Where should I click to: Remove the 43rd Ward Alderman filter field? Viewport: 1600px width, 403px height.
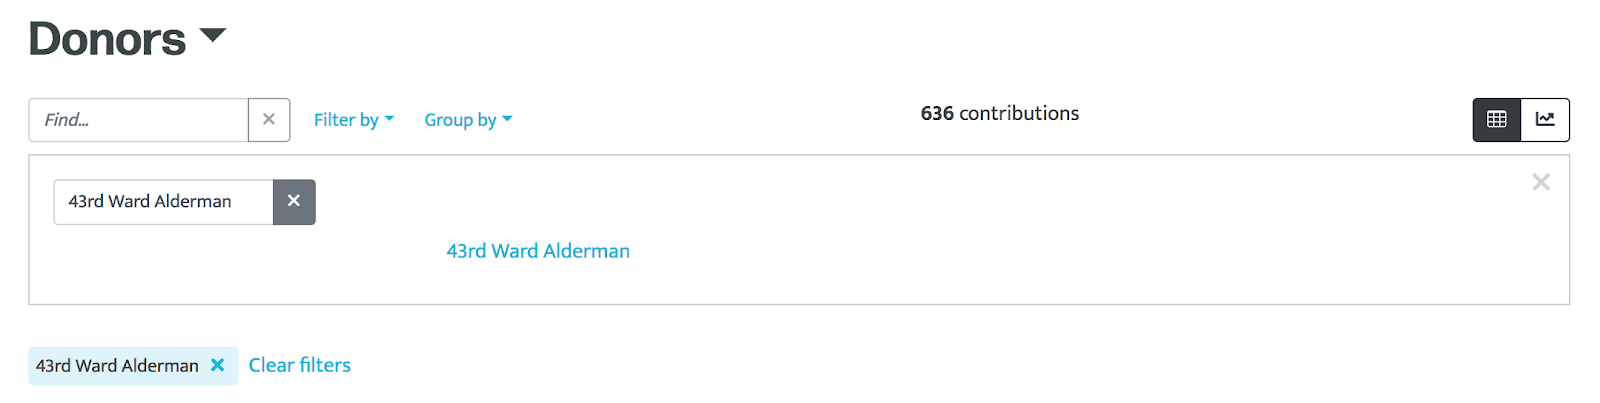(294, 202)
